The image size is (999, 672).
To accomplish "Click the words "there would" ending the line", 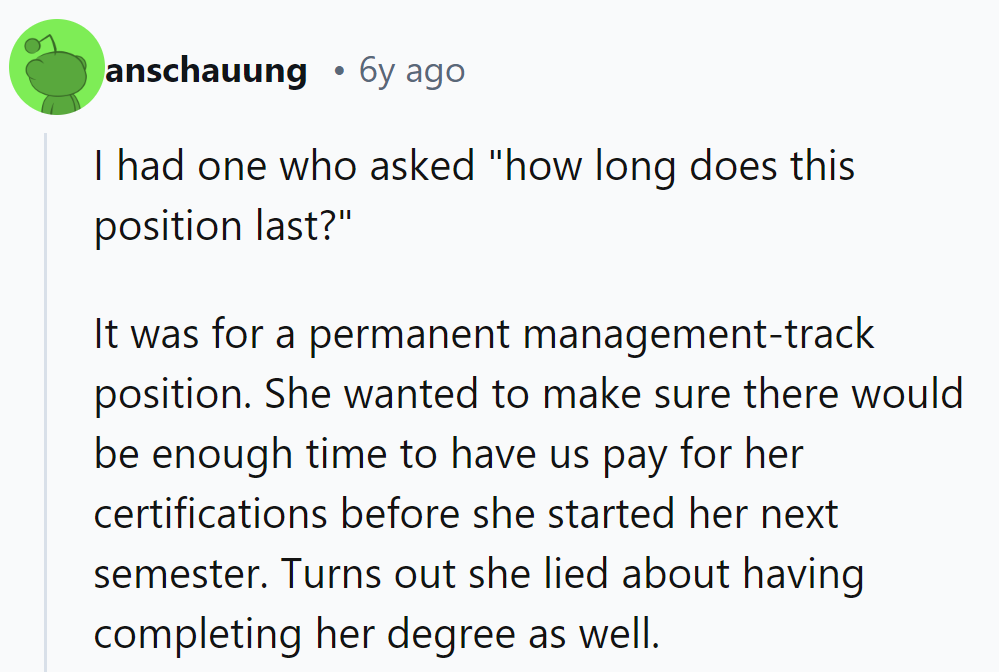I will [x=853, y=394].
